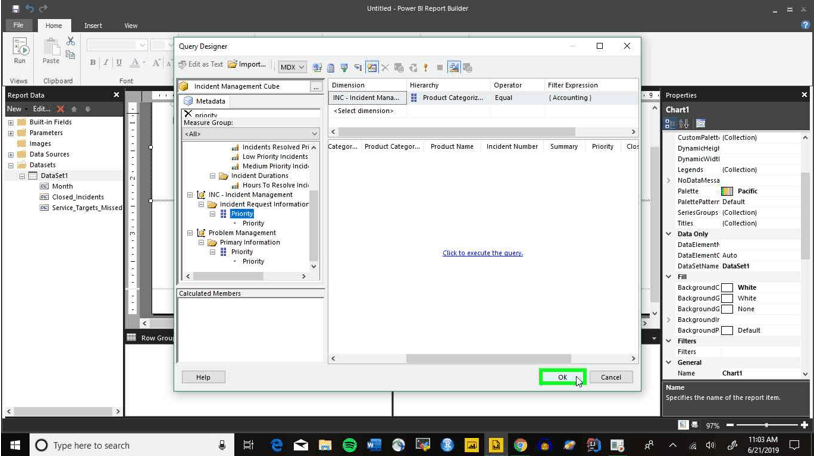This screenshot has height=457, width=816.
Task: Toggle the Design Mode icon in the query toolbar
Action: (x=454, y=67)
